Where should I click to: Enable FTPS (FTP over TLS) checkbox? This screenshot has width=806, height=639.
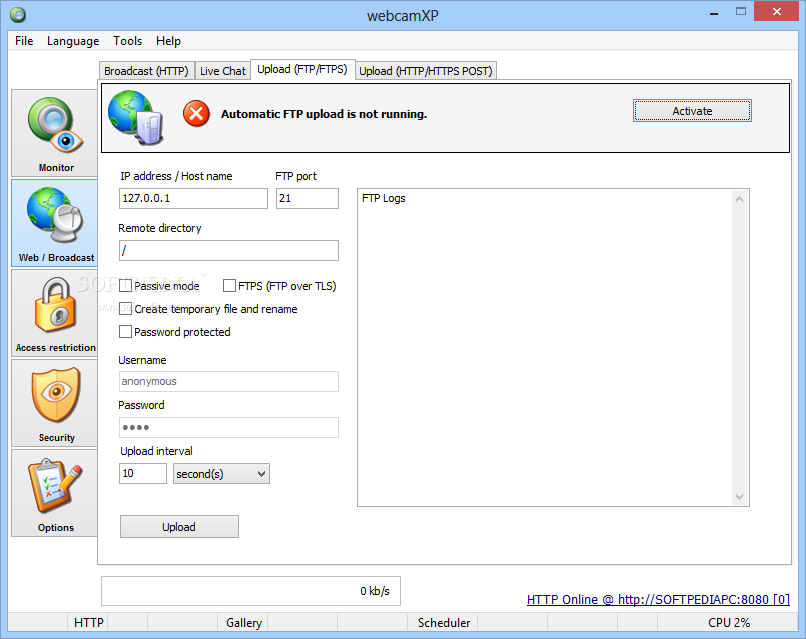(229, 285)
